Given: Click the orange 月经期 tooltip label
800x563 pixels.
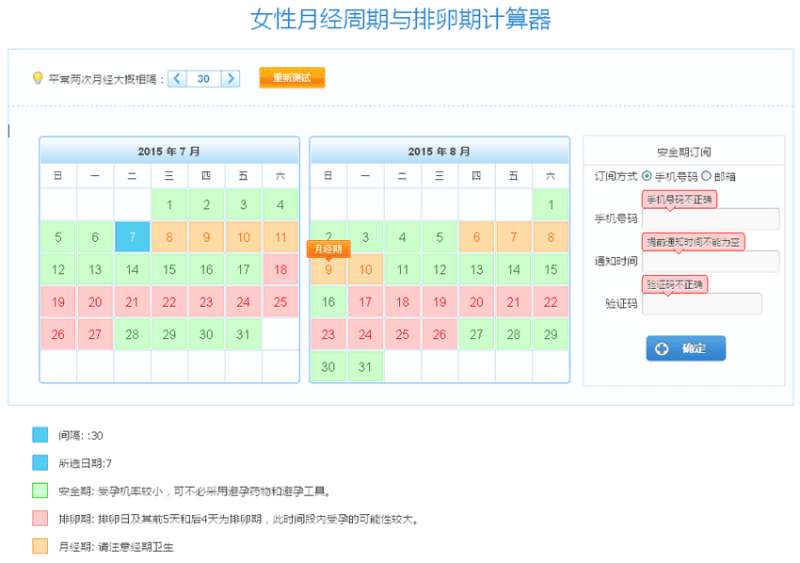Looking at the screenshot, I should coord(328,248).
